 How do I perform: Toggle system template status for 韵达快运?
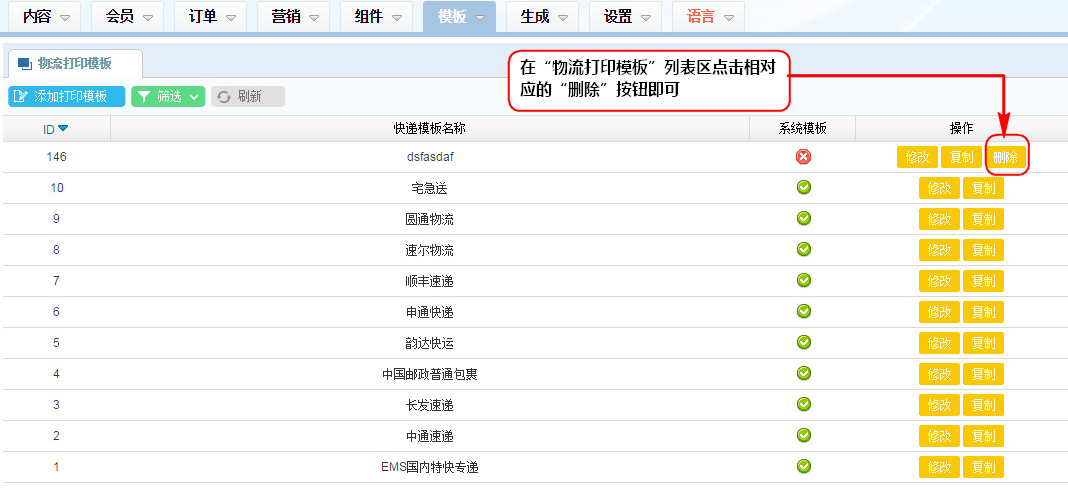[803, 342]
